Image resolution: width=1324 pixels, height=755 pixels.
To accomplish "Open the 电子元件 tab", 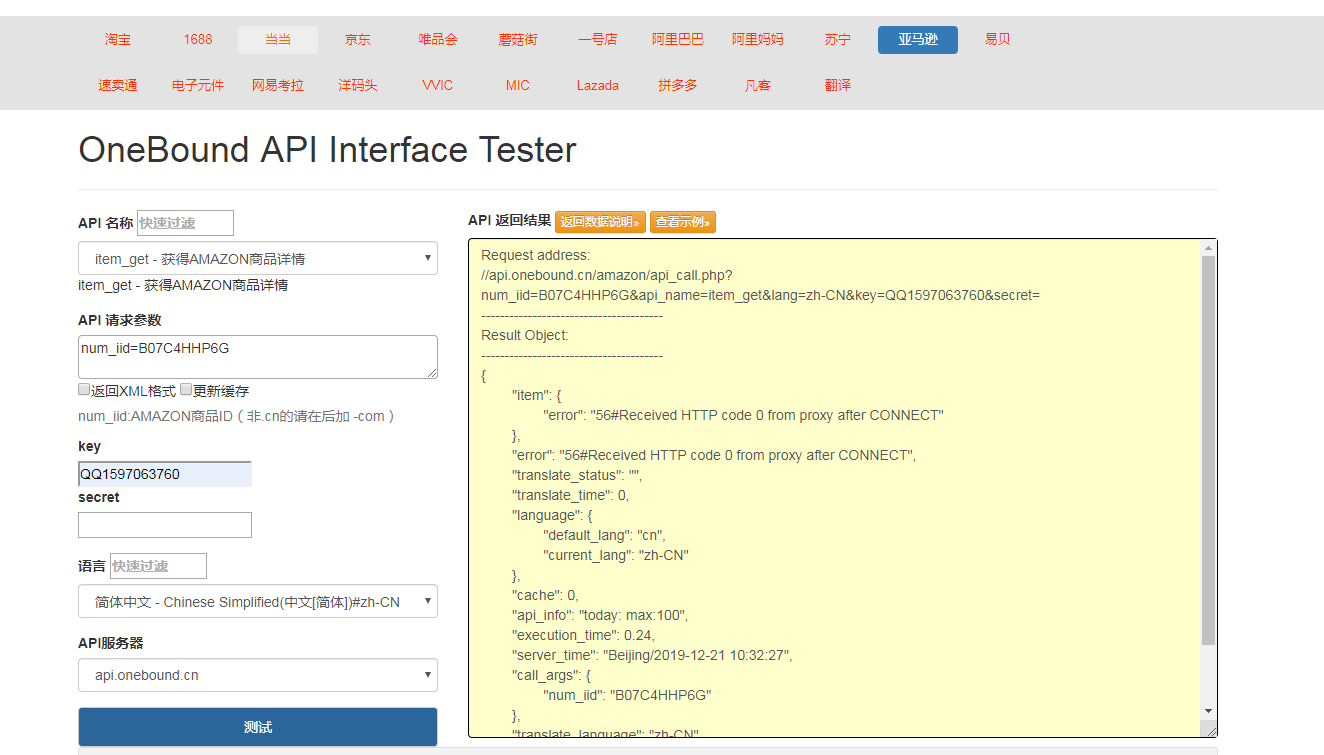I will [x=198, y=86].
